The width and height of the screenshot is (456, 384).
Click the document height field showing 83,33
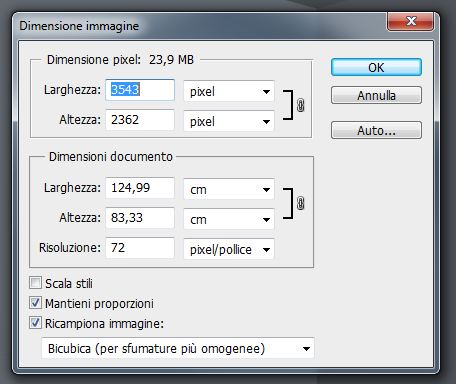pyautogui.click(x=140, y=218)
